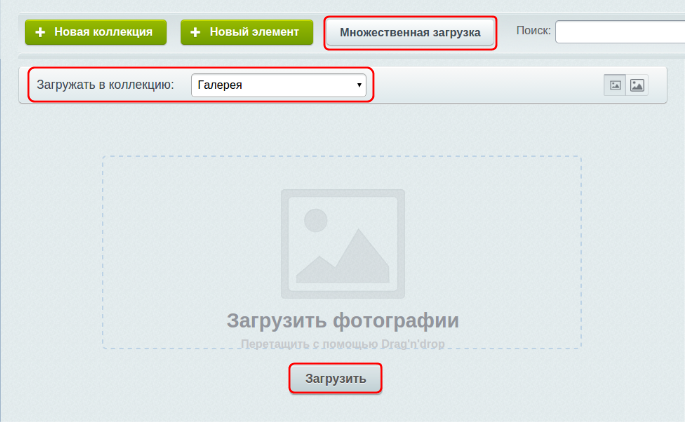Click the plus icon on Новая коллекция
The image size is (690, 427).
(41, 32)
